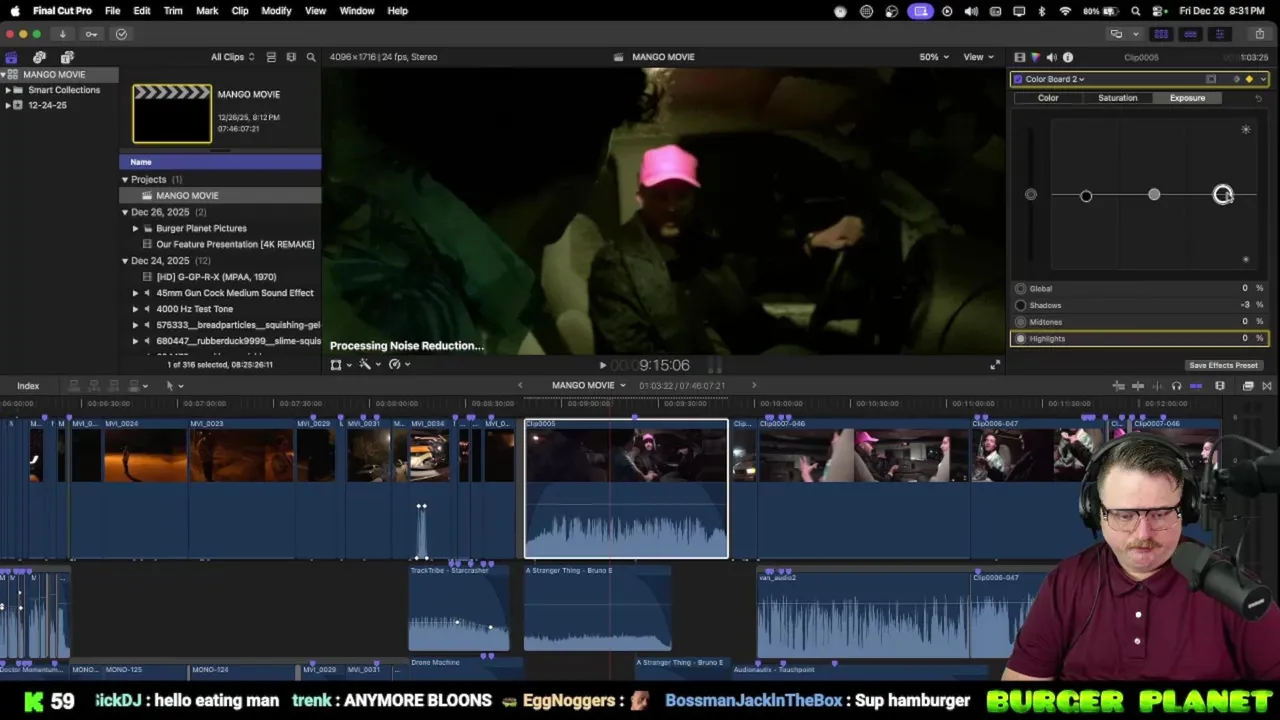Toggle the Timeline panel visibility button
The height and width of the screenshot is (720, 1280).
1190,34
